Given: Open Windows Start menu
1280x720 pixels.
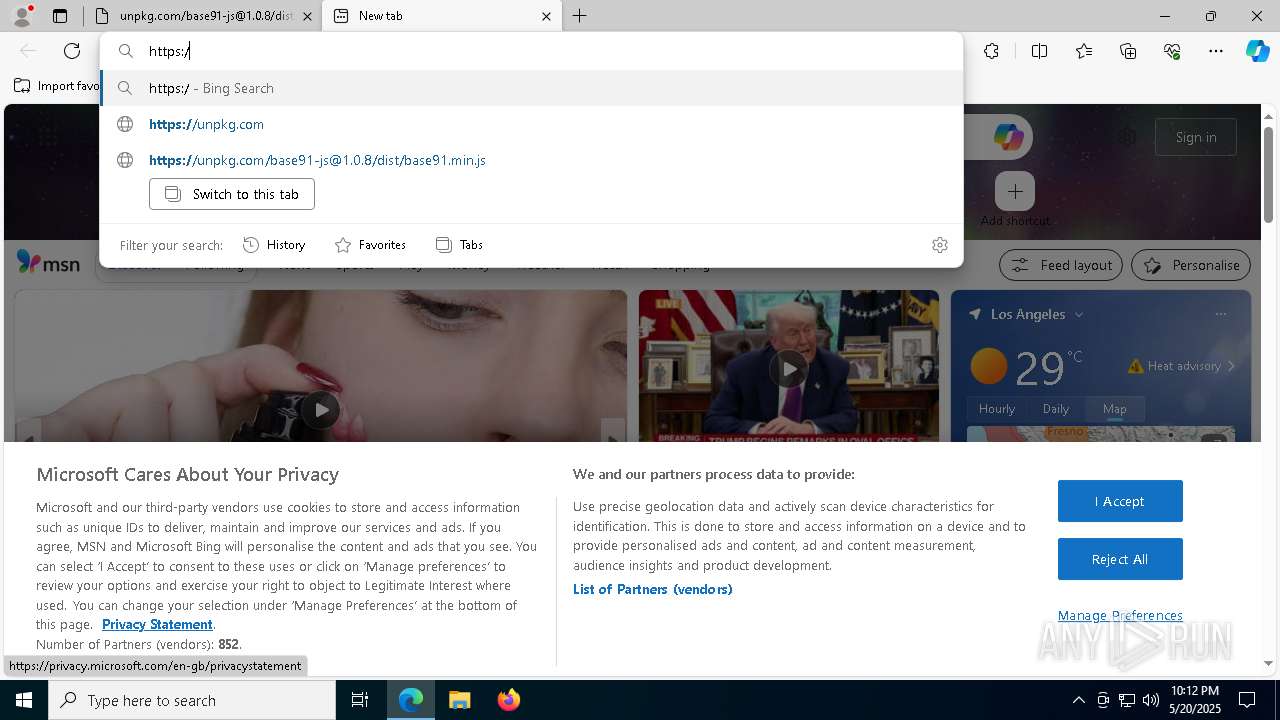Looking at the screenshot, I should click(24, 700).
